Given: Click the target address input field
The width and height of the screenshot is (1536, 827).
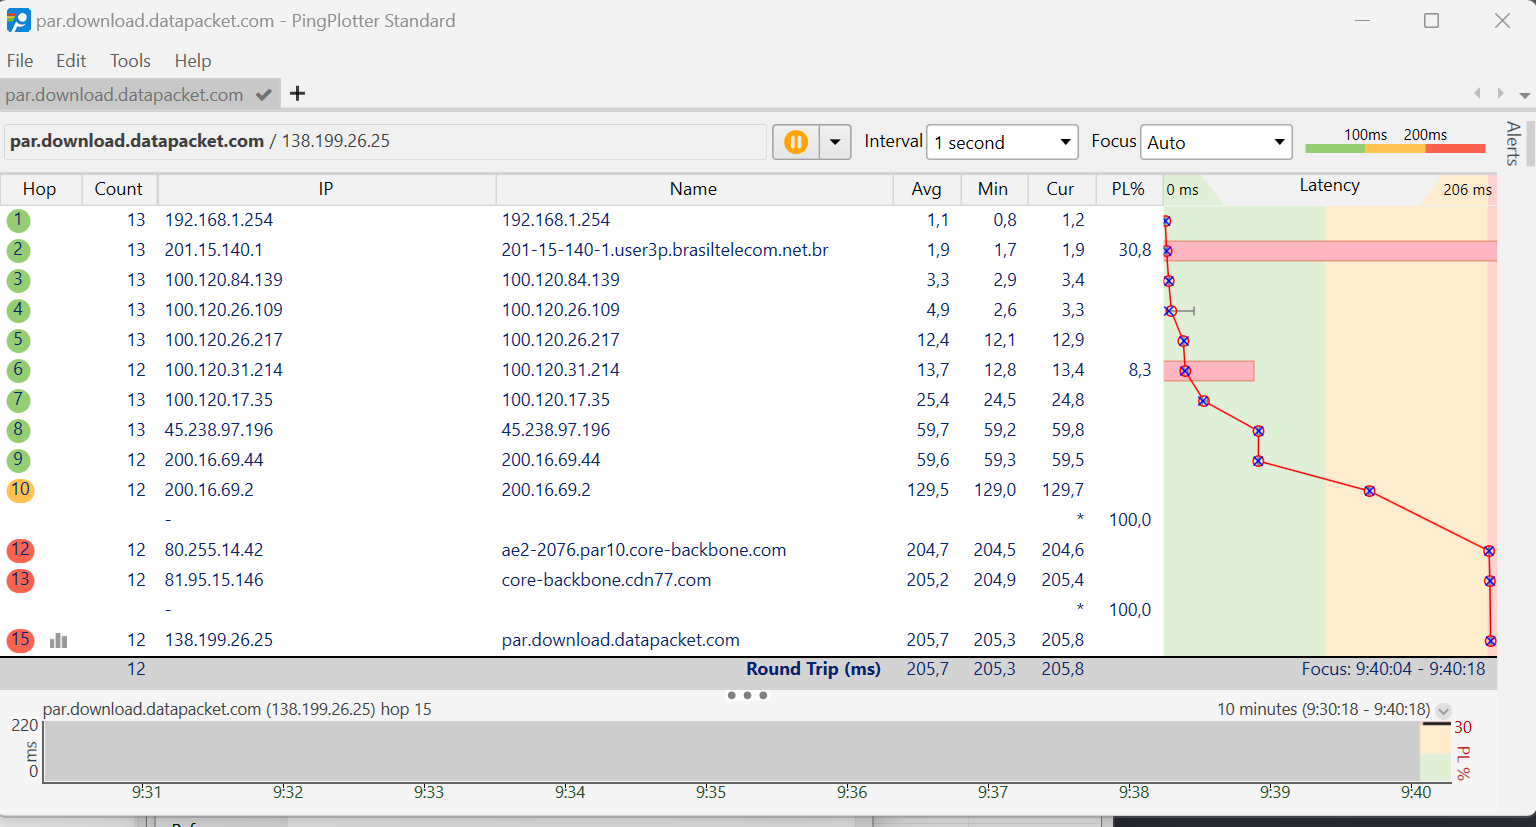Looking at the screenshot, I should click(x=385, y=141).
